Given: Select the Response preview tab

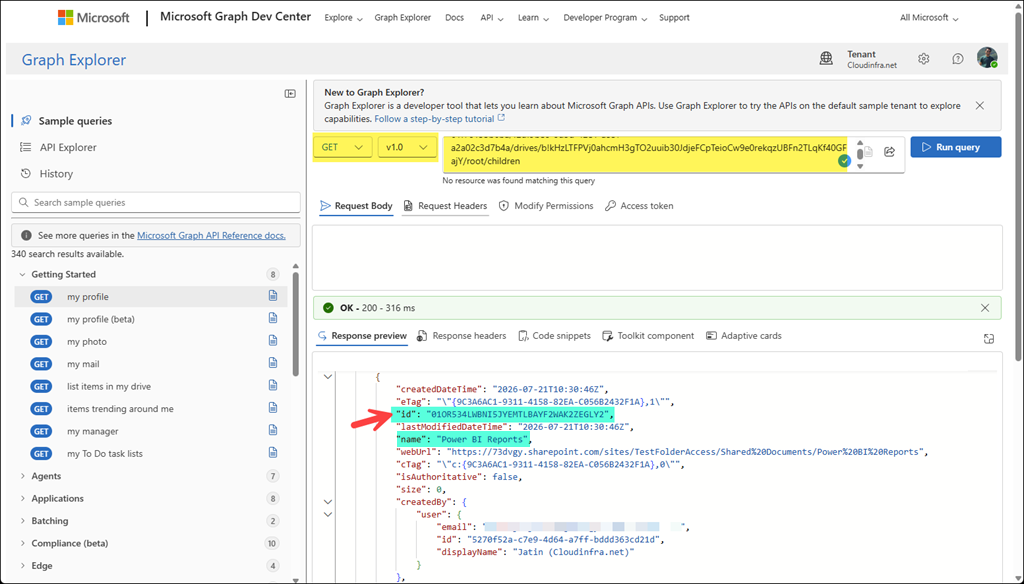Looking at the screenshot, I should click(361, 336).
